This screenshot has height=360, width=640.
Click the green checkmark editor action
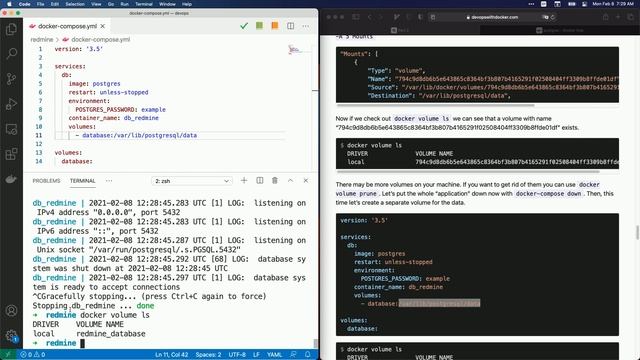244,26
